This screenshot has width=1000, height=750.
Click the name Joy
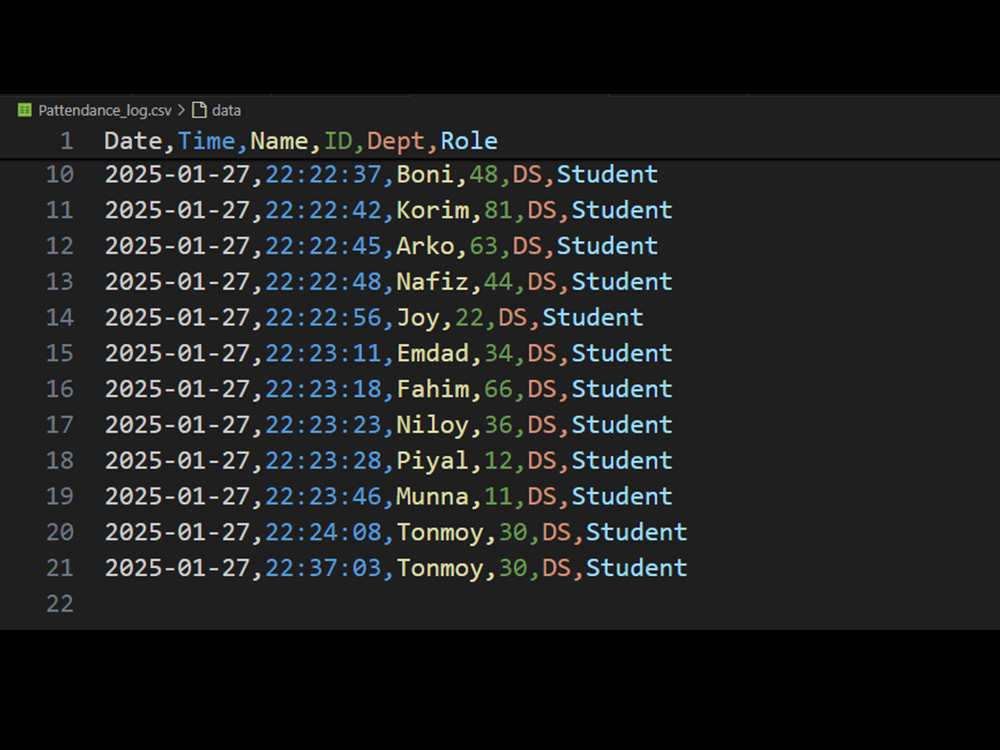[x=418, y=317]
